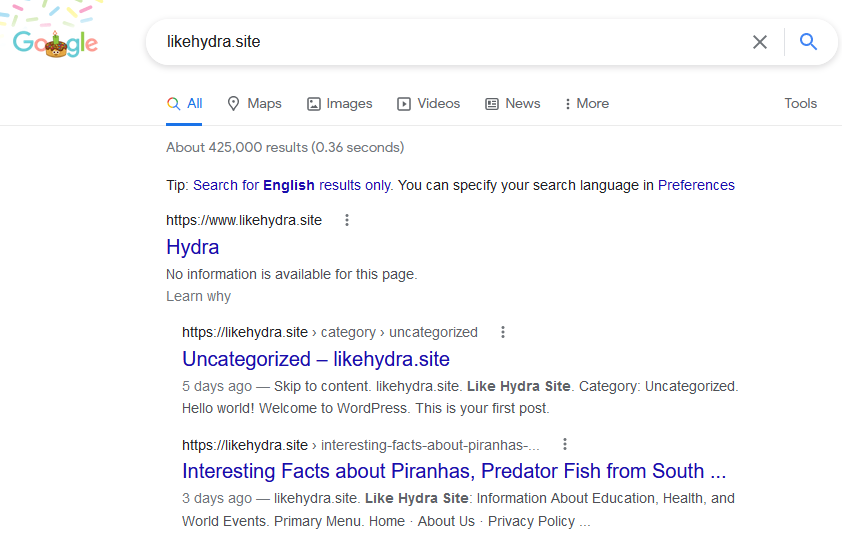This screenshot has height=545, width=842.
Task: Open the 'Uncategorized – likehydra.site' result
Action: point(316,359)
